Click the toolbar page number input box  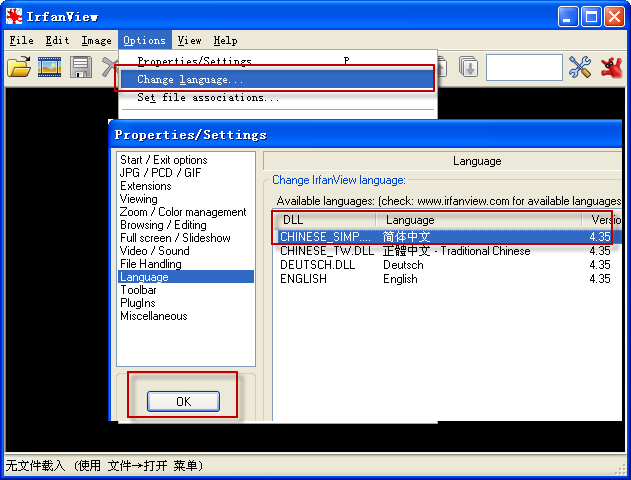pyautogui.click(x=524, y=67)
